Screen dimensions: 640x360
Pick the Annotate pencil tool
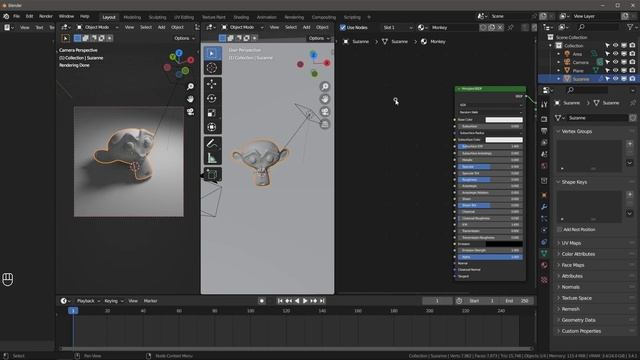(x=212, y=144)
